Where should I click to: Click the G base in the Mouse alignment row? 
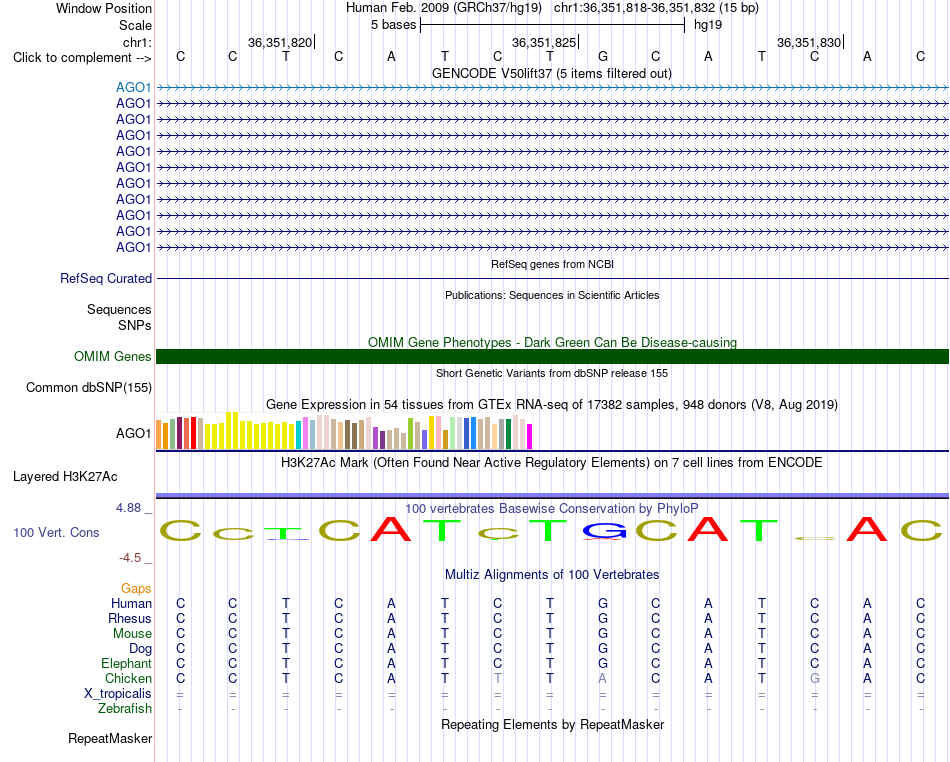[x=603, y=634]
